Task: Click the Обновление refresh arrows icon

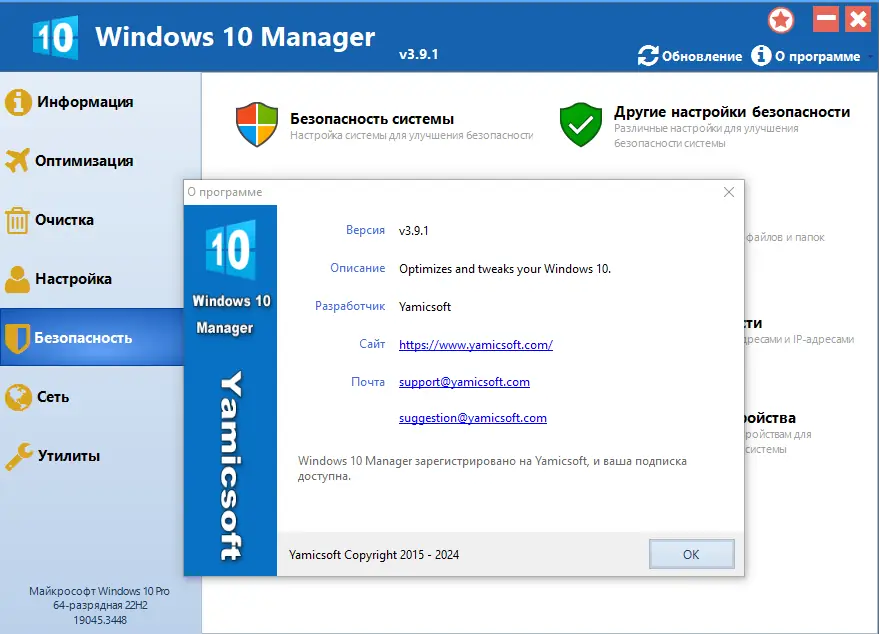Action: coord(648,55)
